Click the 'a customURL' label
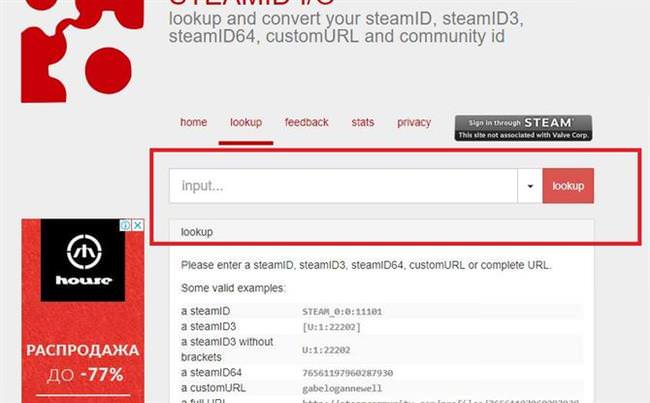The height and width of the screenshot is (403, 650). (x=213, y=388)
